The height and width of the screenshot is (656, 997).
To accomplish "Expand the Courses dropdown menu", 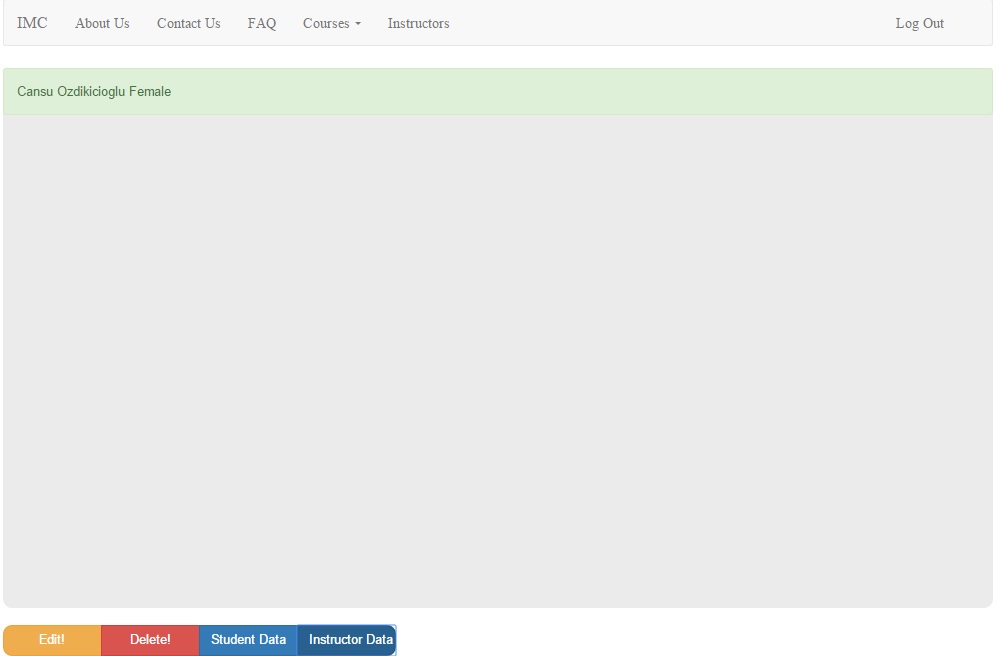I will pyautogui.click(x=327, y=23).
